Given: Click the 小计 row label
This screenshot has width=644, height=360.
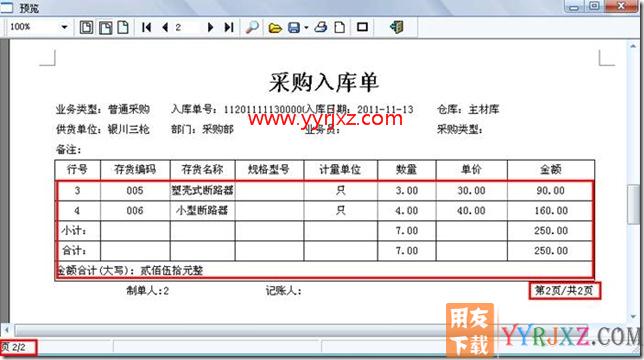Looking at the screenshot, I should tap(74, 231).
